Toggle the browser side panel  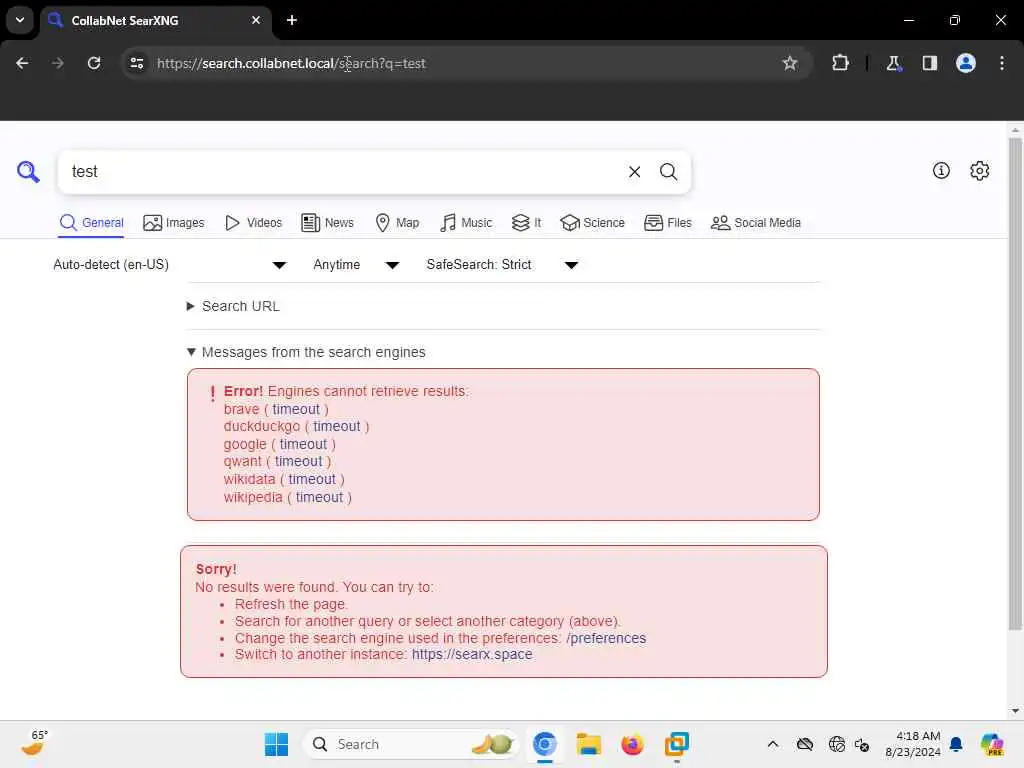click(x=929, y=63)
